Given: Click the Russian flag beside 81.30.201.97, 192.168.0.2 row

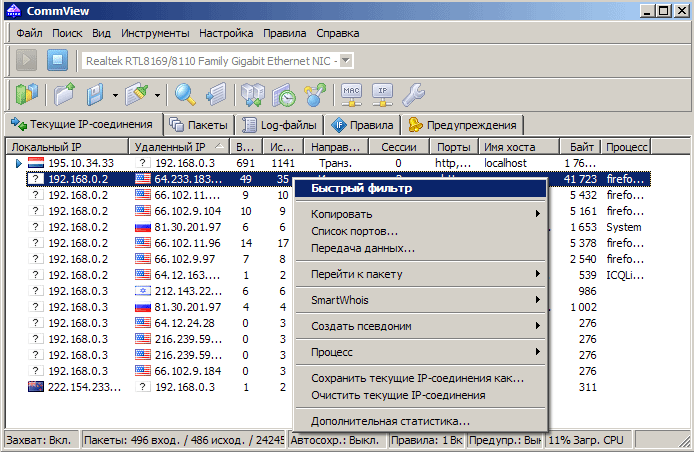Looking at the screenshot, I should (143, 228).
